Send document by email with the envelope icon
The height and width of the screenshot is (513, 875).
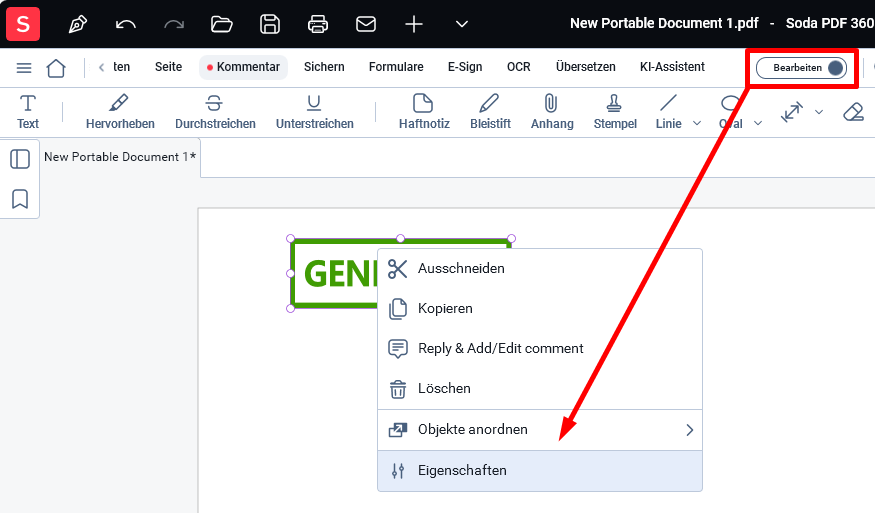coord(366,25)
